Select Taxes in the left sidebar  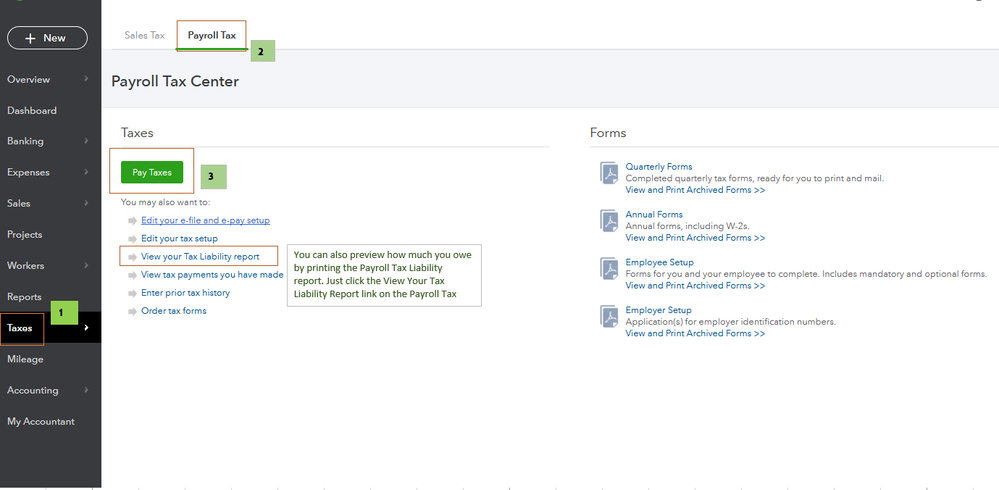pyautogui.click(x=20, y=328)
